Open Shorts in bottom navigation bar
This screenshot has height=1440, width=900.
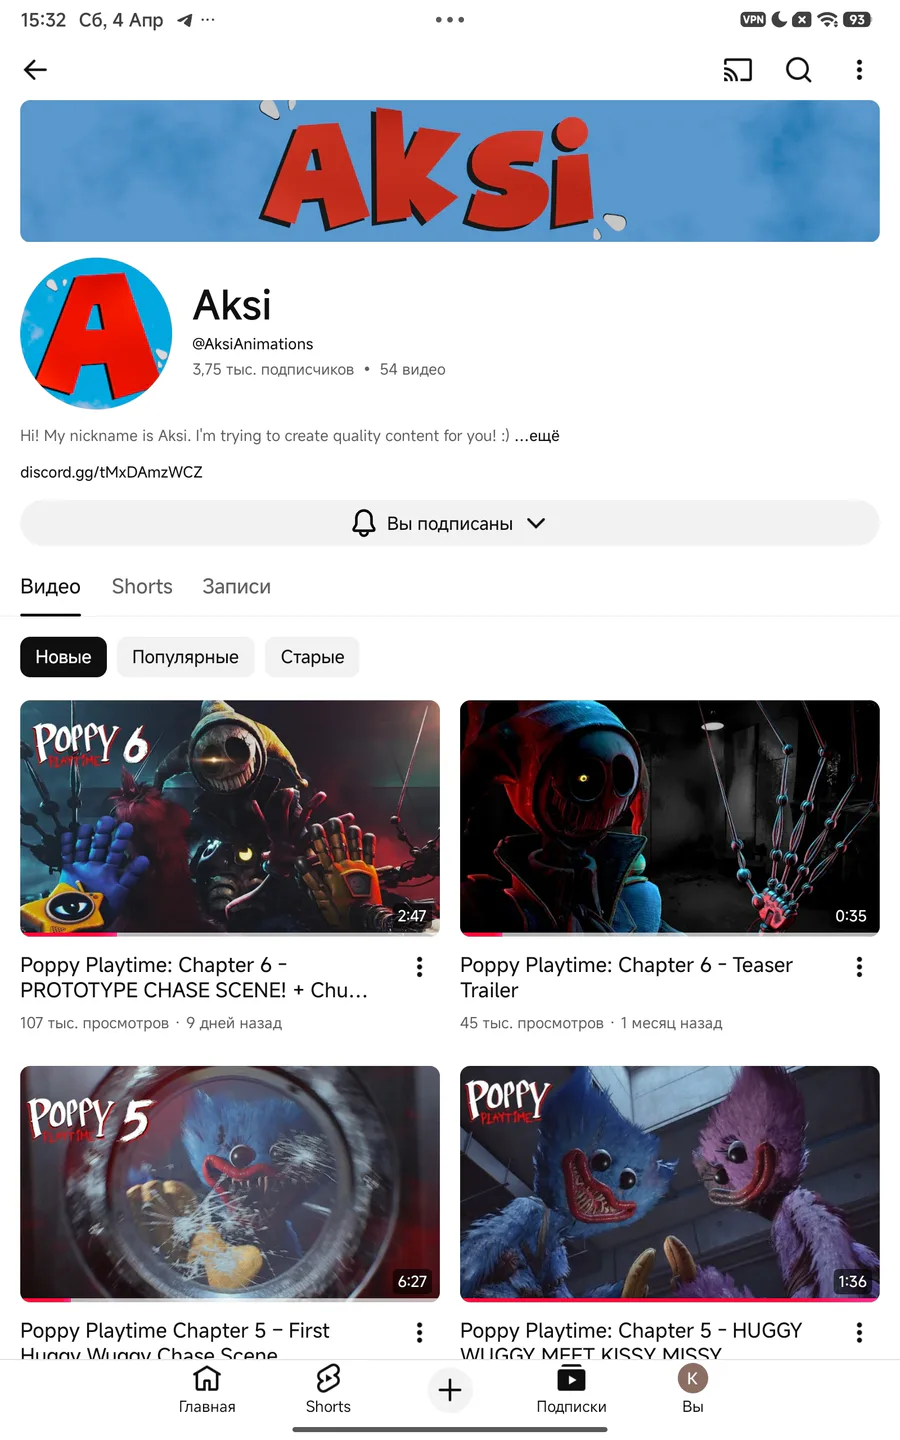click(x=328, y=1389)
